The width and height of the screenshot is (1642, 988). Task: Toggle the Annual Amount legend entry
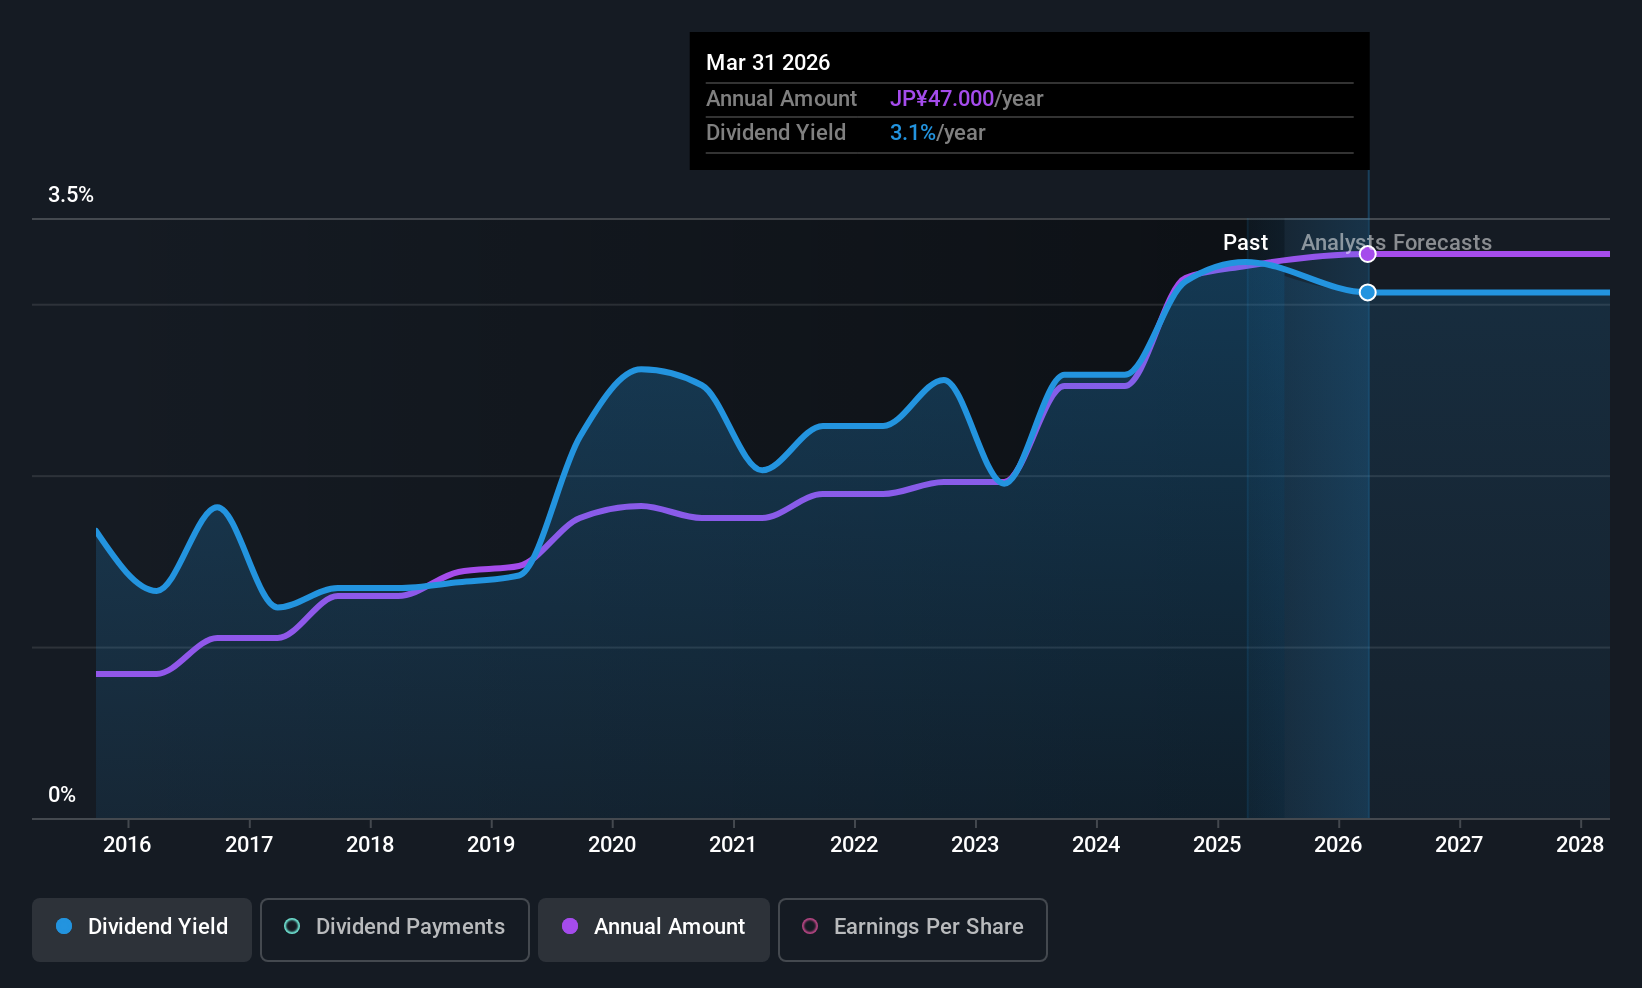[653, 927]
